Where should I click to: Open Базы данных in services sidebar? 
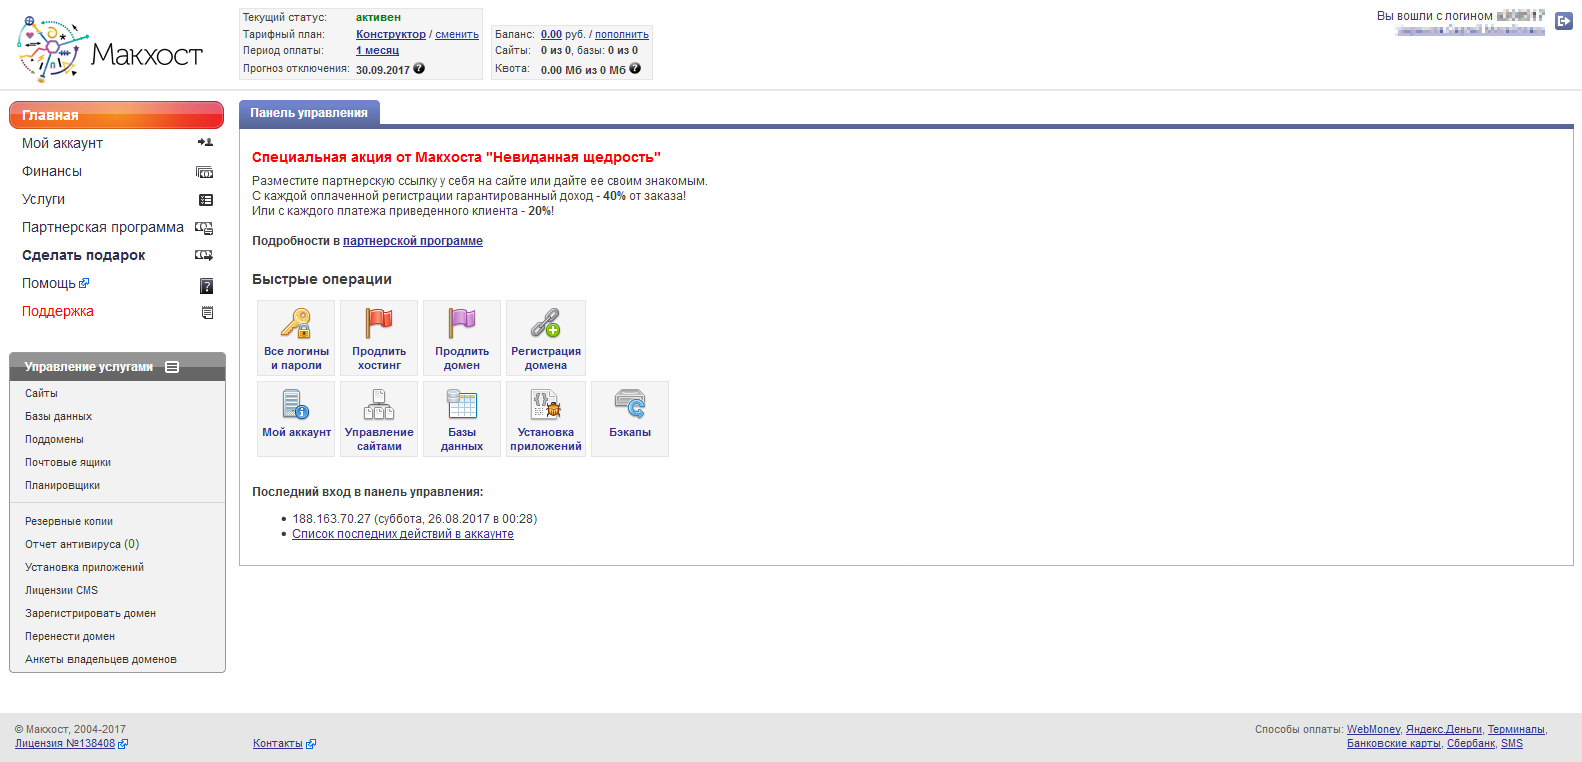point(58,416)
